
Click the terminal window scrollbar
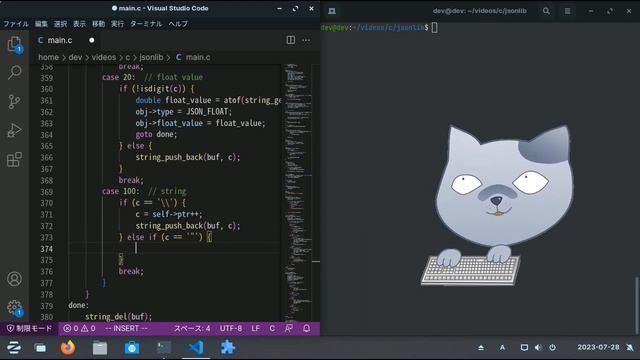pyautogui.click(x=636, y=304)
